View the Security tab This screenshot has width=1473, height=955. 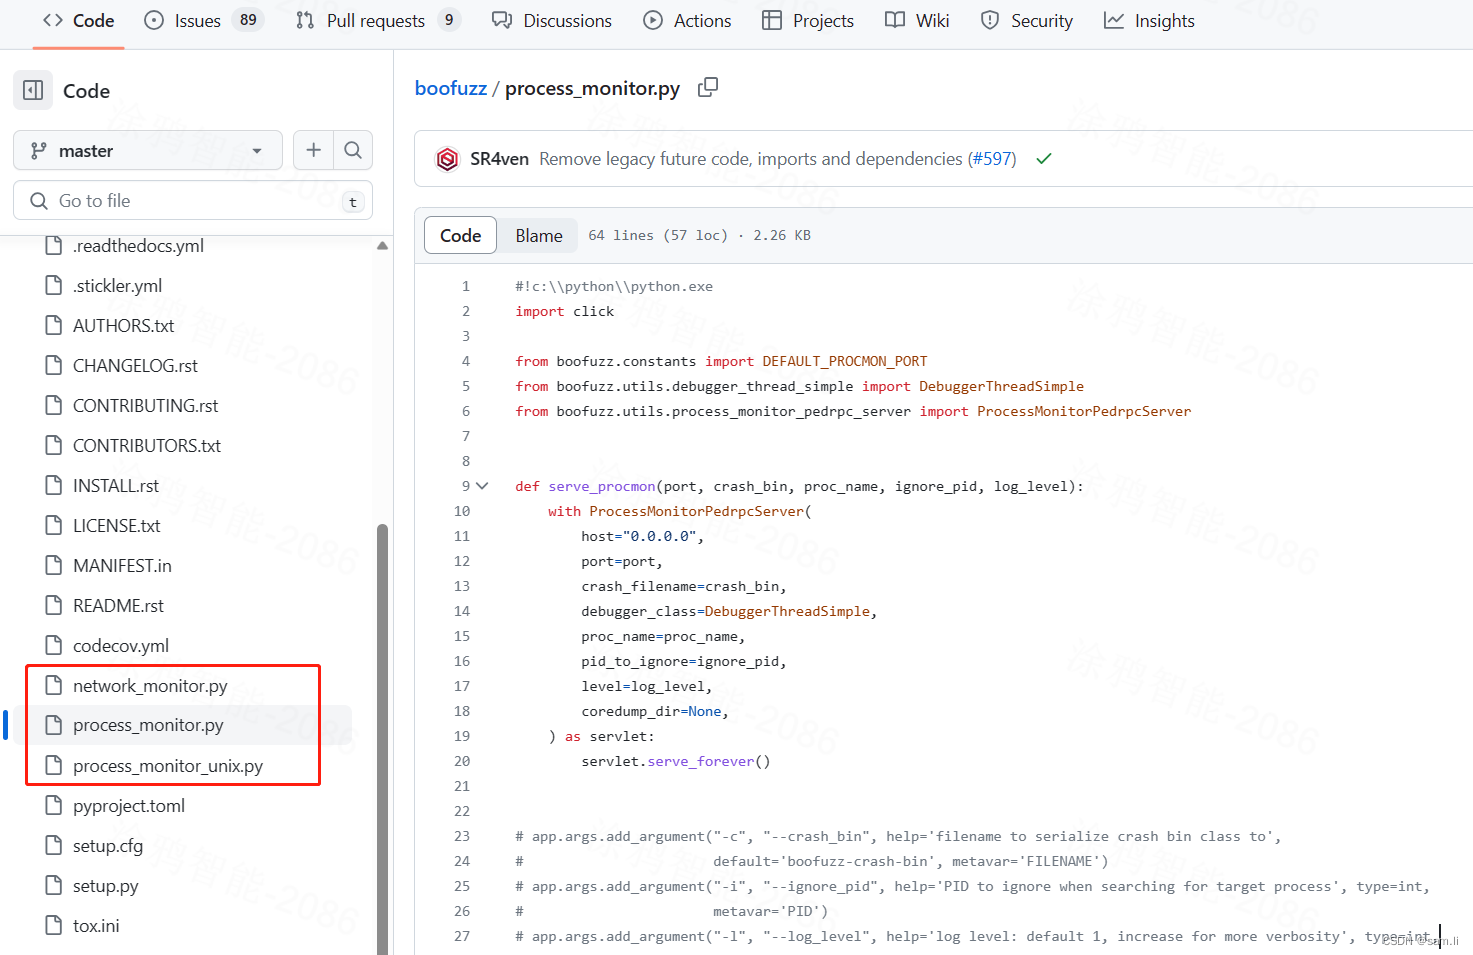(x=1026, y=21)
